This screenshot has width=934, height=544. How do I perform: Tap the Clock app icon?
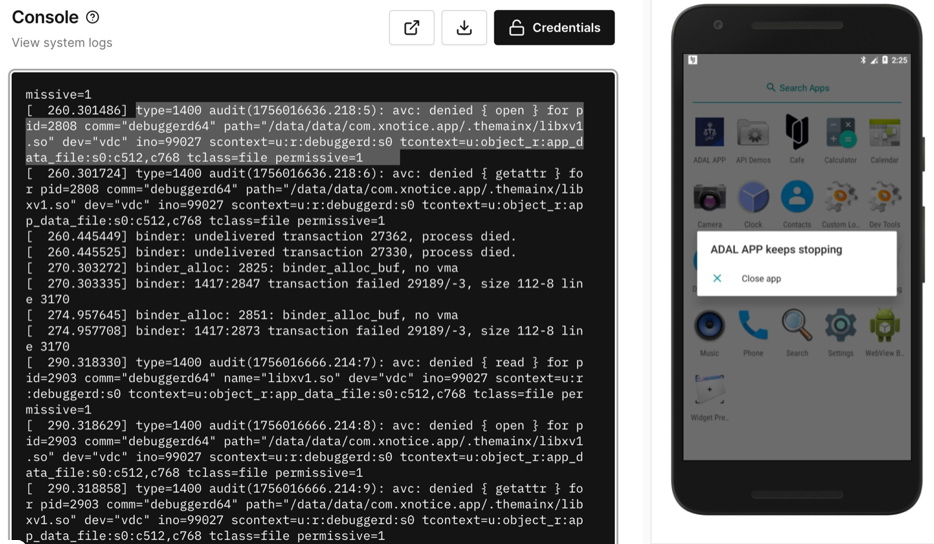753,198
